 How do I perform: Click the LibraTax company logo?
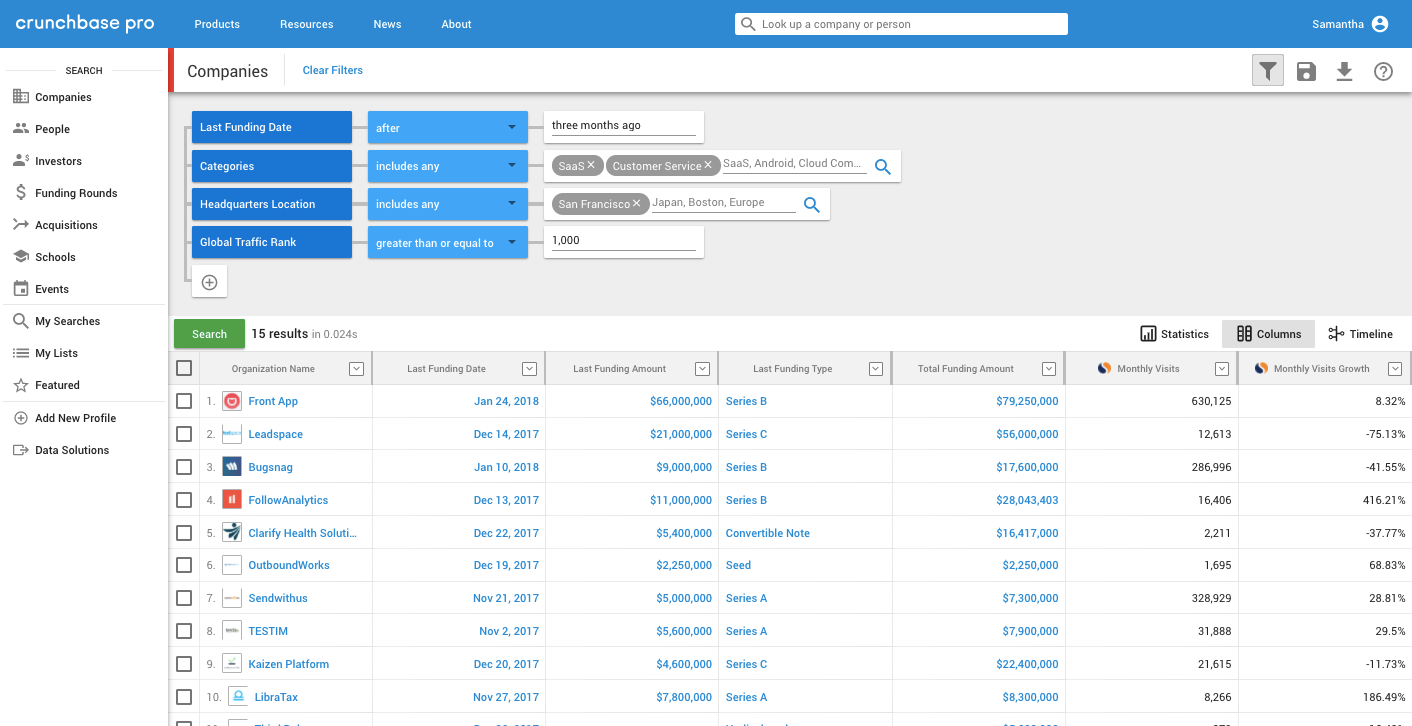(238, 697)
